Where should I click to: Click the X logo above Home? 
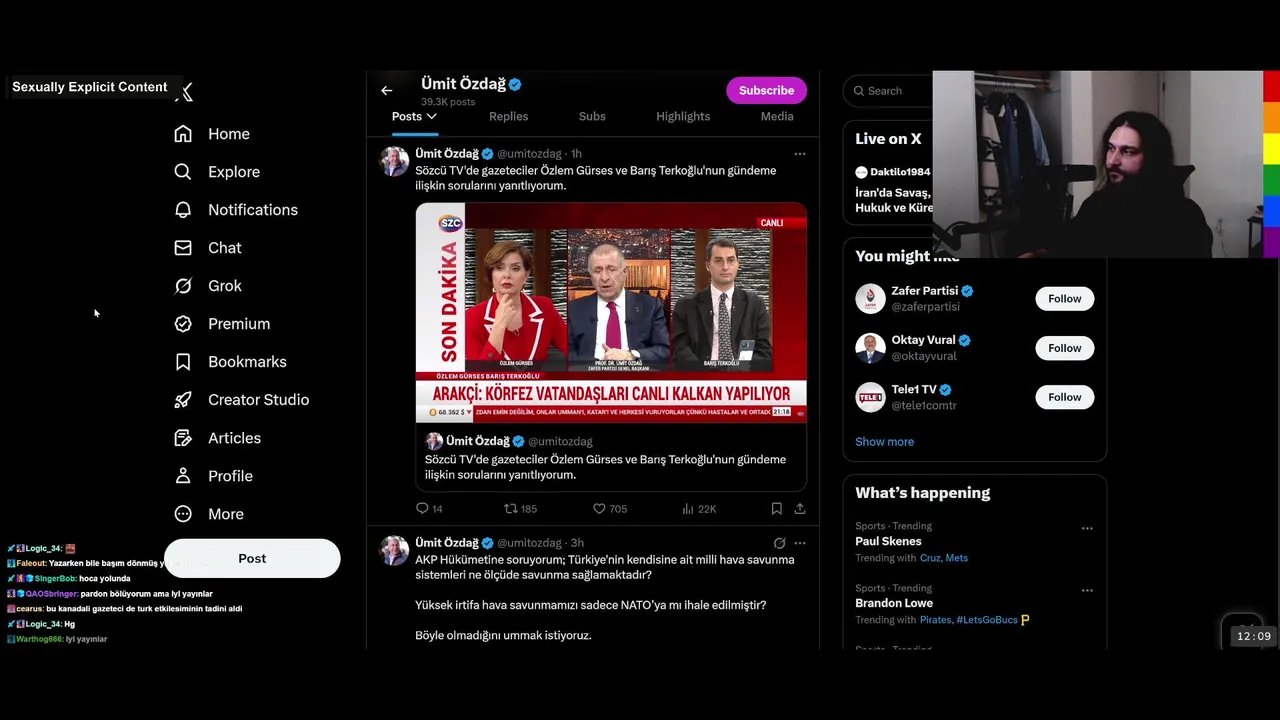tap(184, 92)
